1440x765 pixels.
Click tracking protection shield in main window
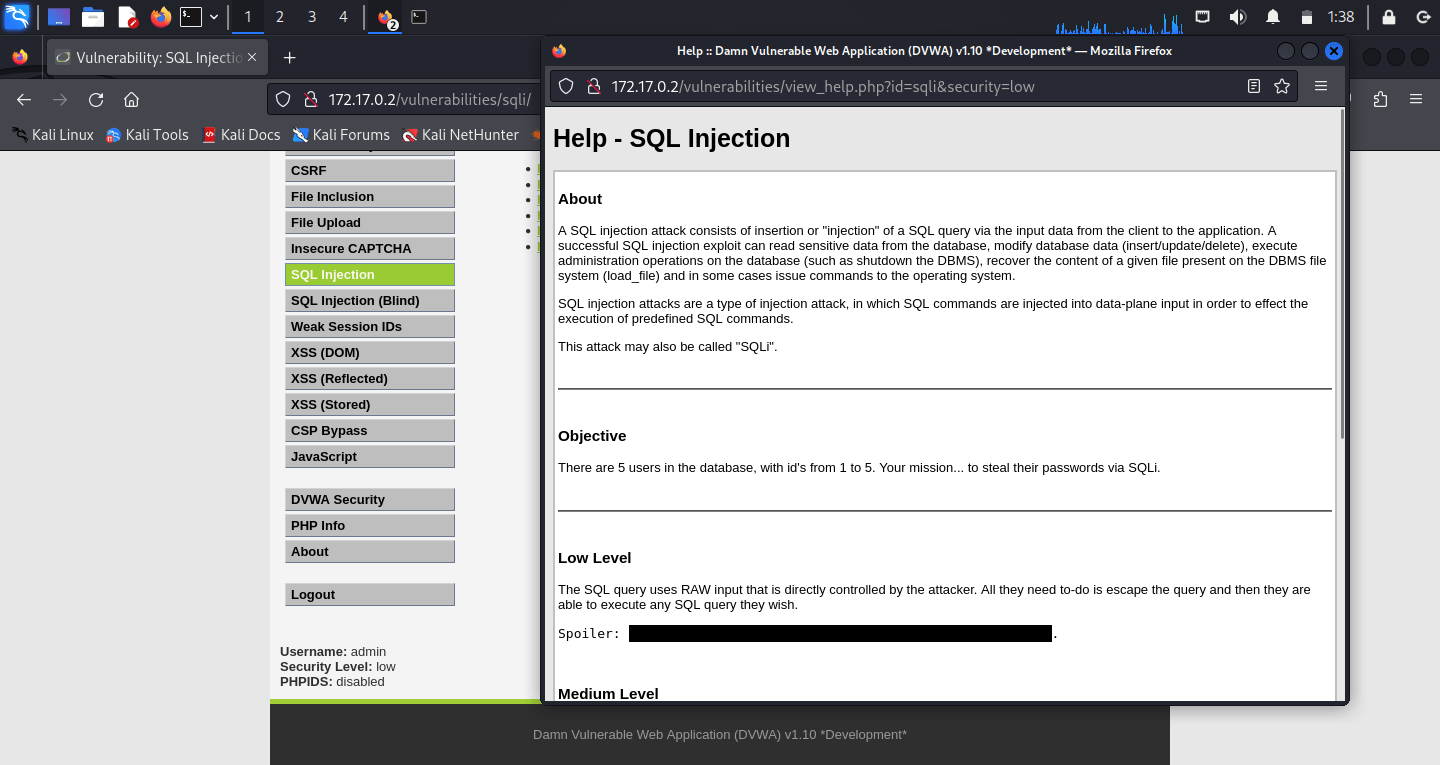click(283, 99)
